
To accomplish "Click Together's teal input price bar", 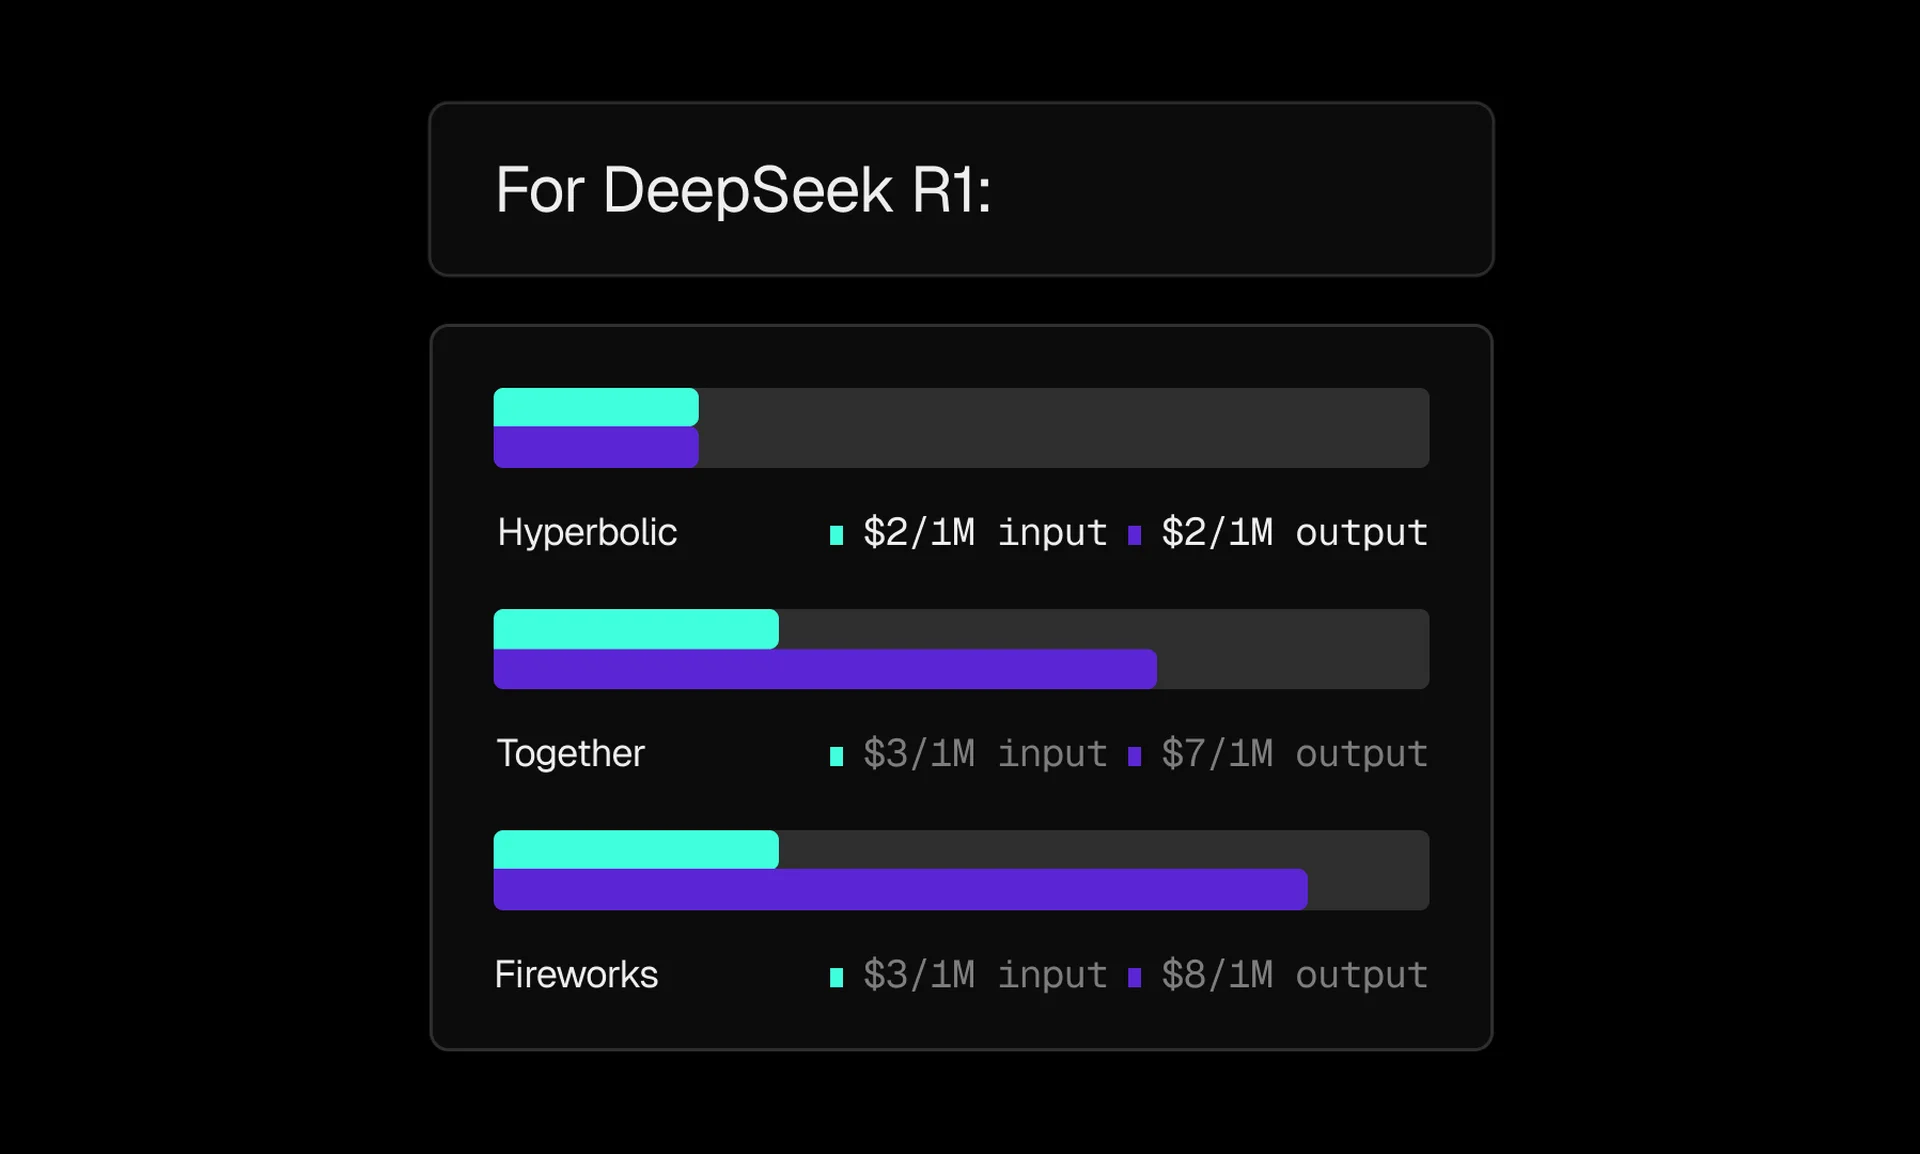I will tap(636, 629).
